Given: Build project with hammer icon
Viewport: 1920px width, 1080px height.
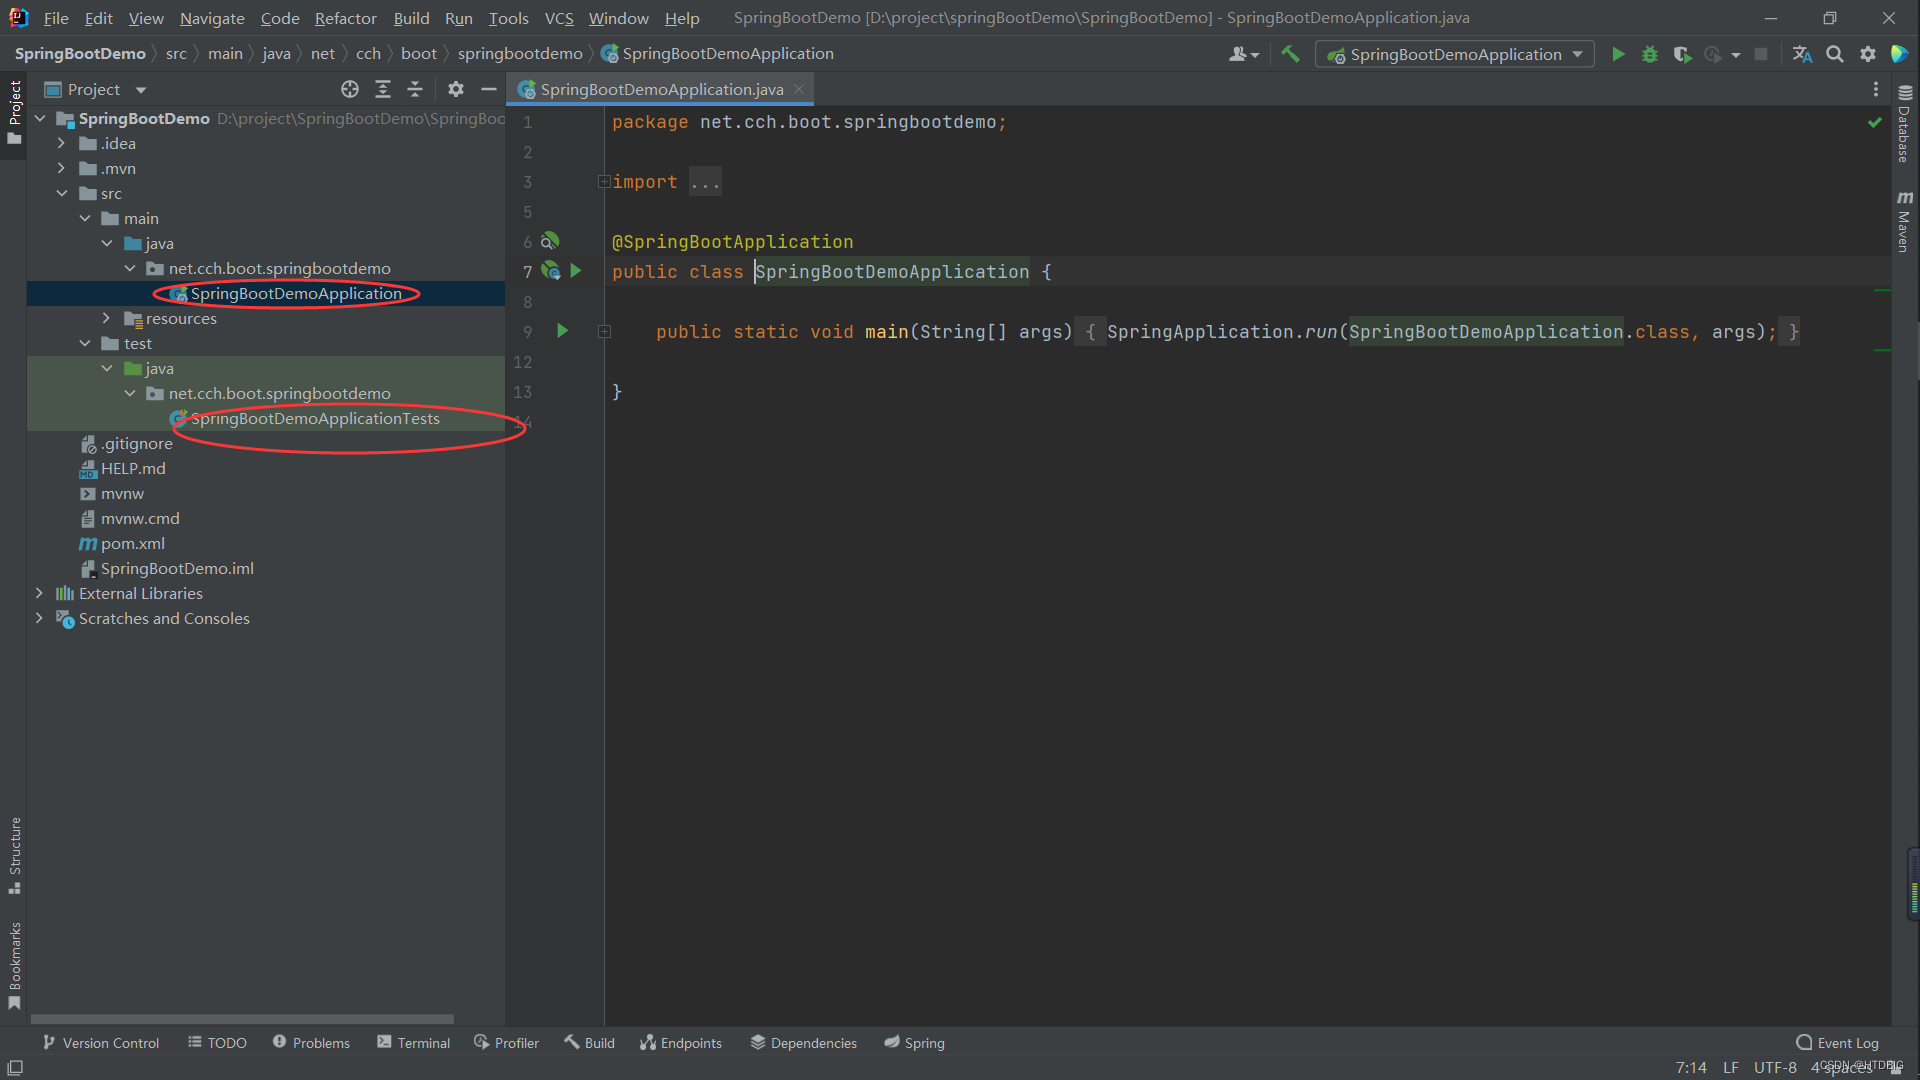Looking at the screenshot, I should coord(1290,54).
